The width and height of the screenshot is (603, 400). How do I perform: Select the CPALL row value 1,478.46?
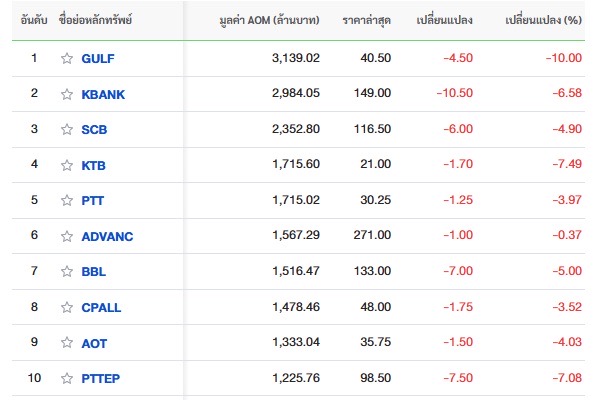tap(296, 307)
